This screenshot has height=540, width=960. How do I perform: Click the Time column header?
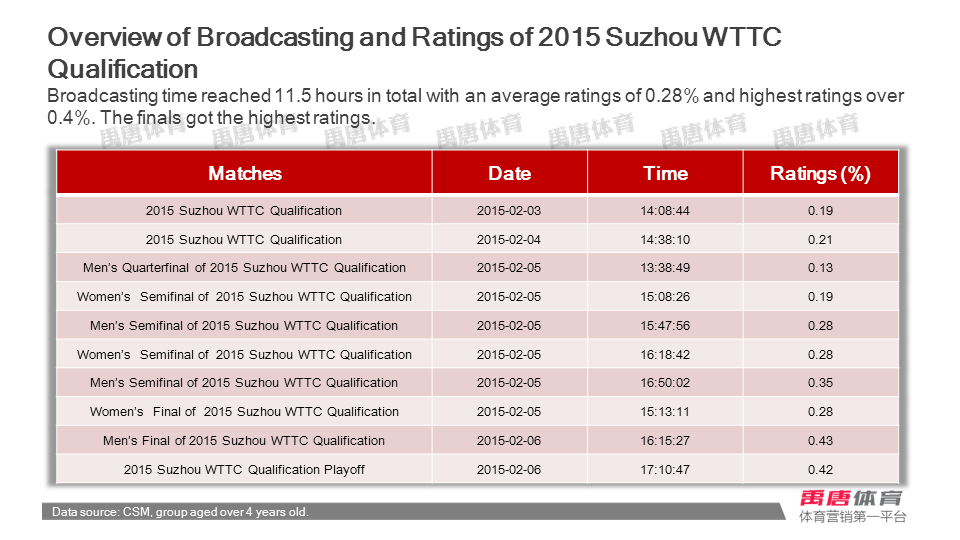tap(665, 173)
